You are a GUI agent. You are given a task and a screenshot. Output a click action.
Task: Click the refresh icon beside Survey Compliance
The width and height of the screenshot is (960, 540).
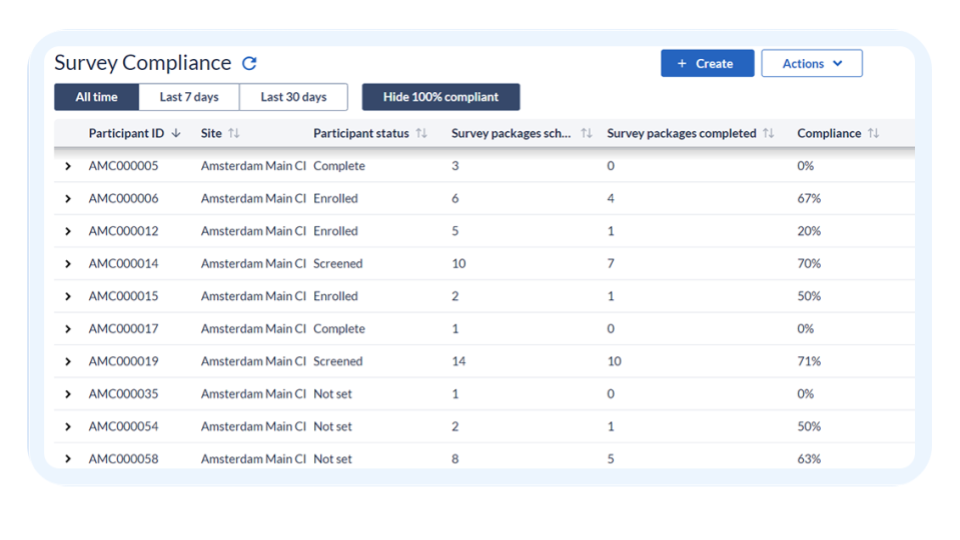[x=249, y=63]
